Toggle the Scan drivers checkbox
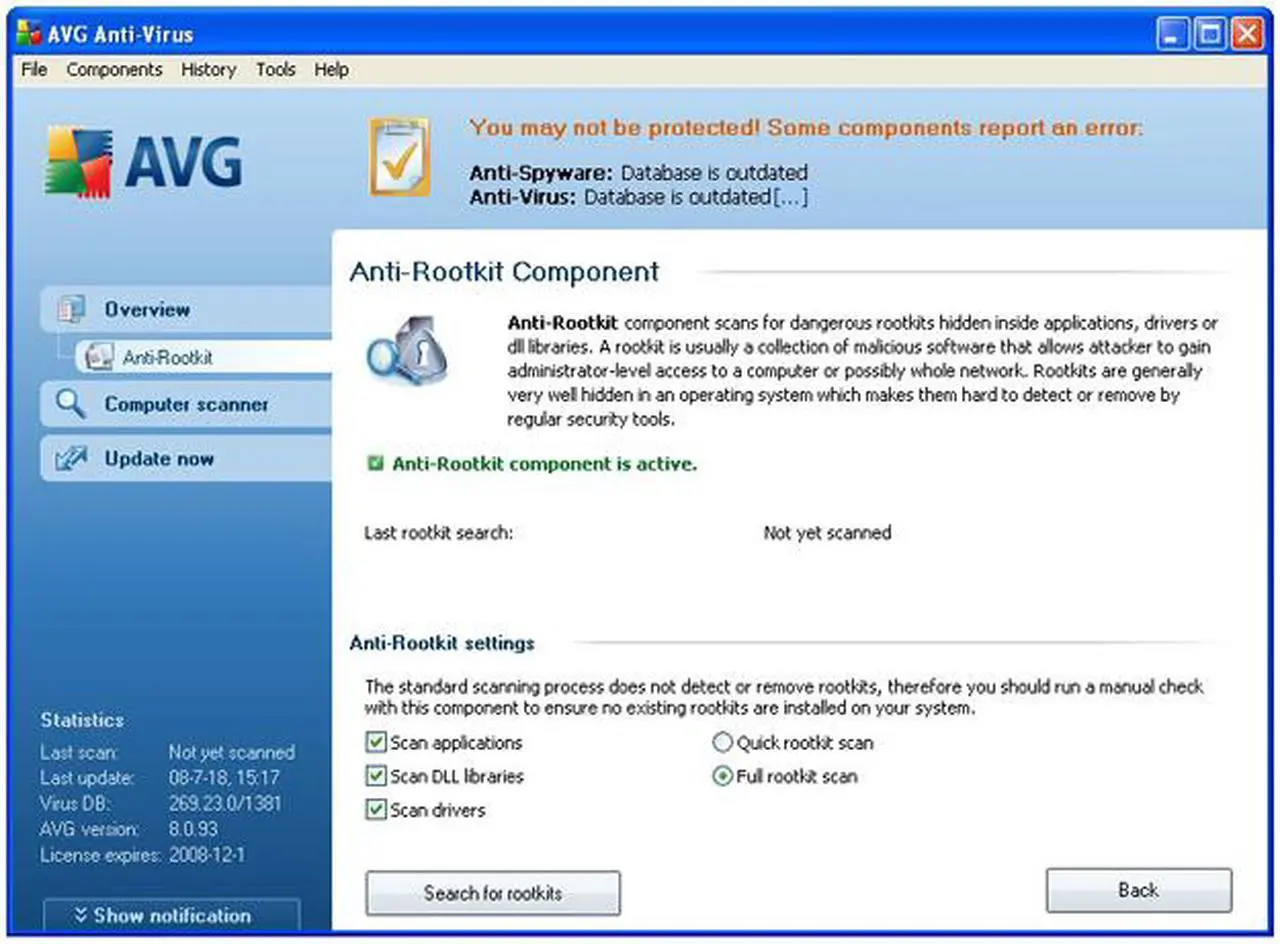Screen dimensions: 1280x944 coord(376,810)
